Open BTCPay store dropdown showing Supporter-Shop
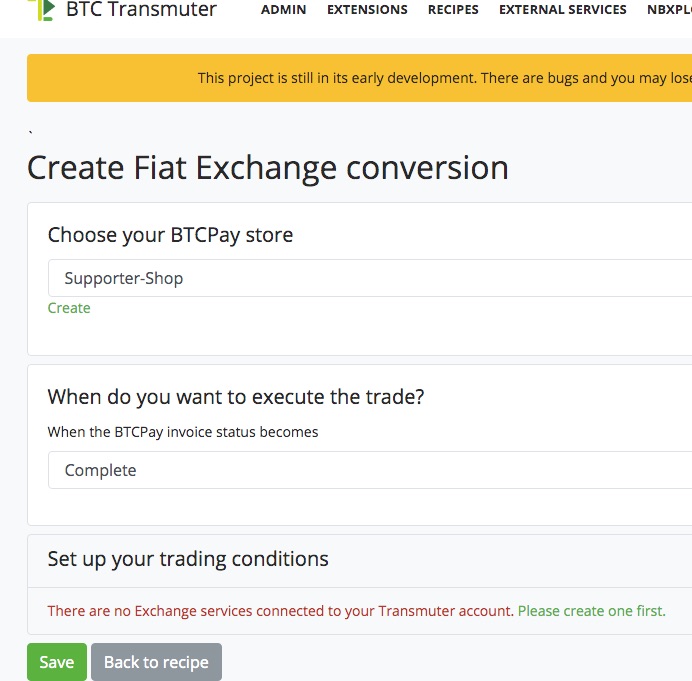Screen dimensions: 692x681 pos(370,278)
